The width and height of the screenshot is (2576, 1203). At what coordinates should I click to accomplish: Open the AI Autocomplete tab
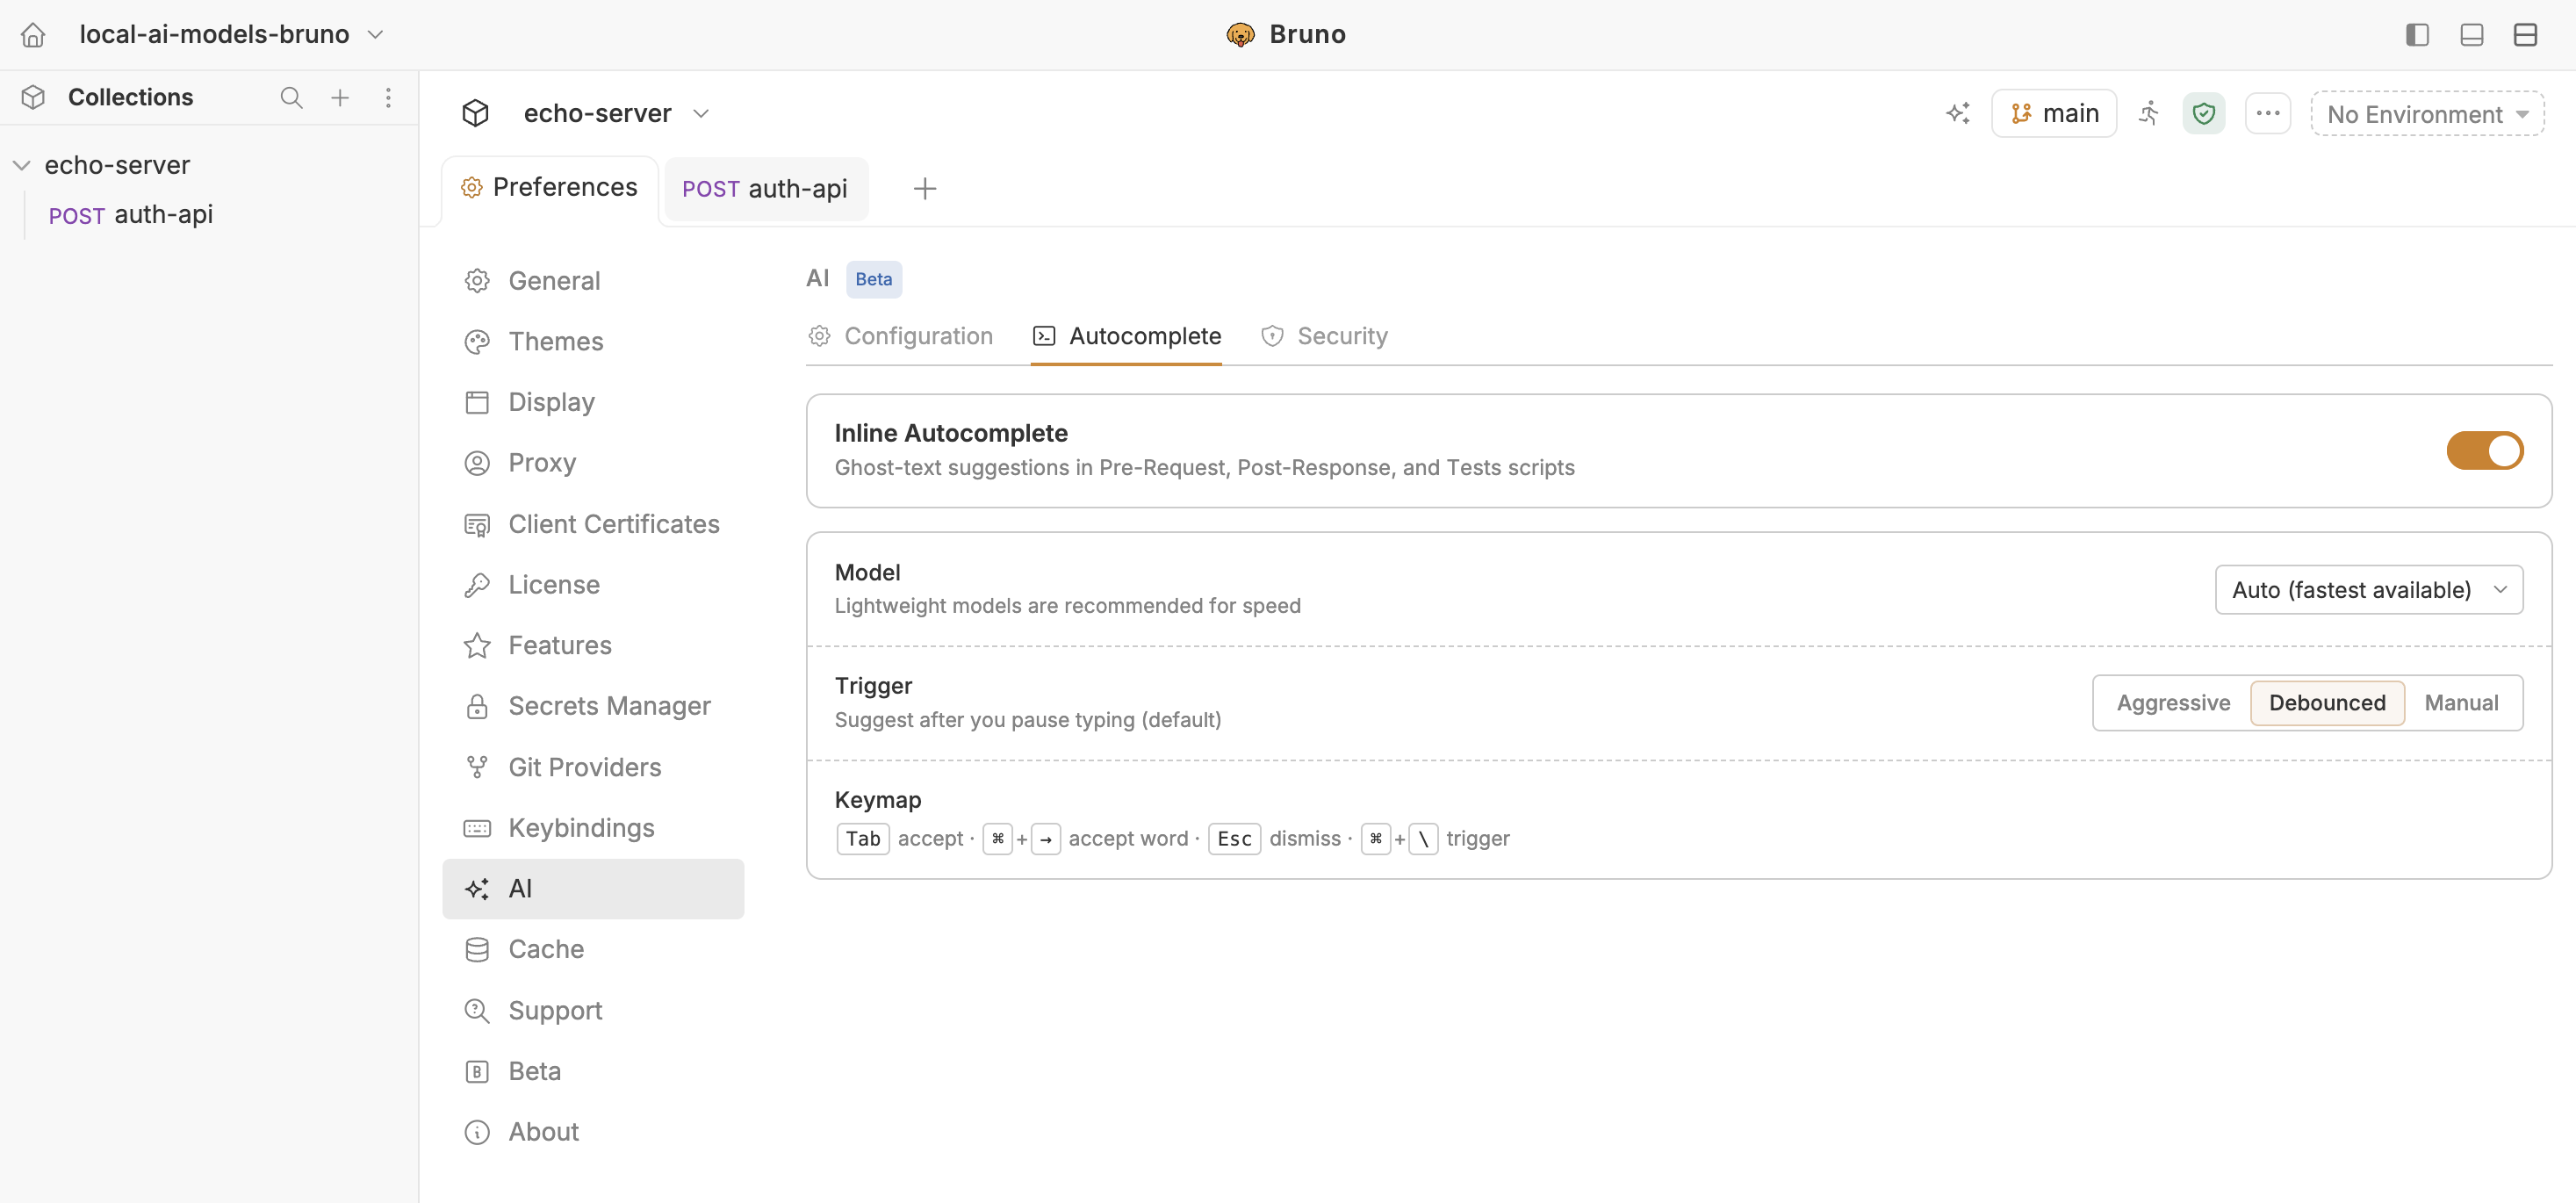tap(1126, 336)
